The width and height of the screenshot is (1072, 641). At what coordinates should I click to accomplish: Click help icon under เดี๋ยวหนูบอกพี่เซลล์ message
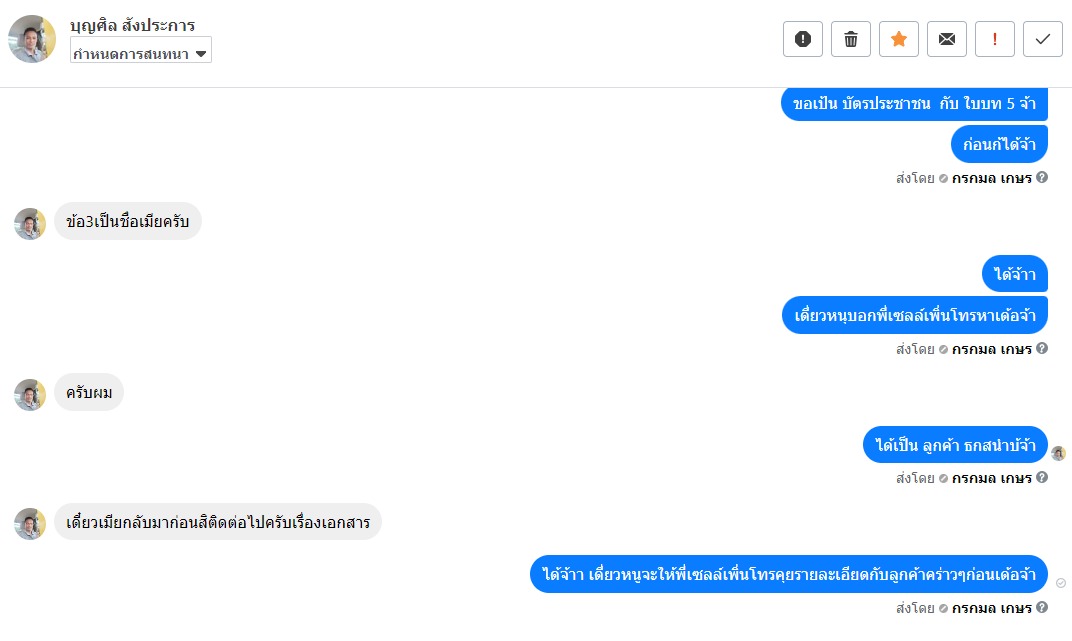click(1042, 348)
